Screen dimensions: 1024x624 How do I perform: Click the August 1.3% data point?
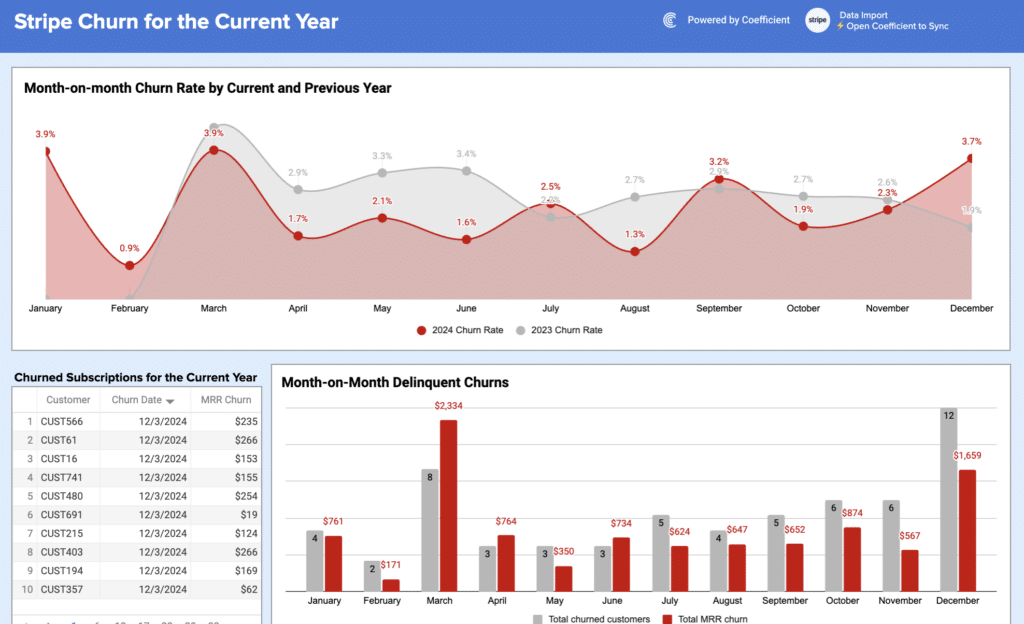(x=635, y=251)
